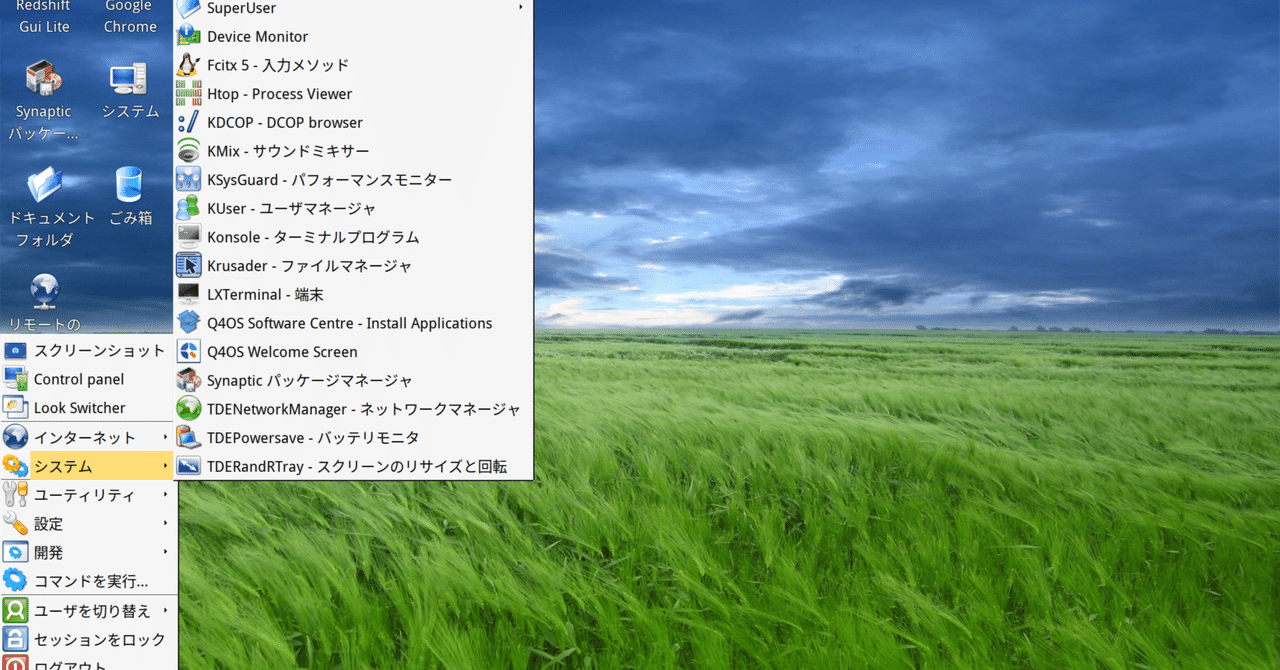Launch Q4OS Software Centre - Install Applications

click(x=353, y=323)
